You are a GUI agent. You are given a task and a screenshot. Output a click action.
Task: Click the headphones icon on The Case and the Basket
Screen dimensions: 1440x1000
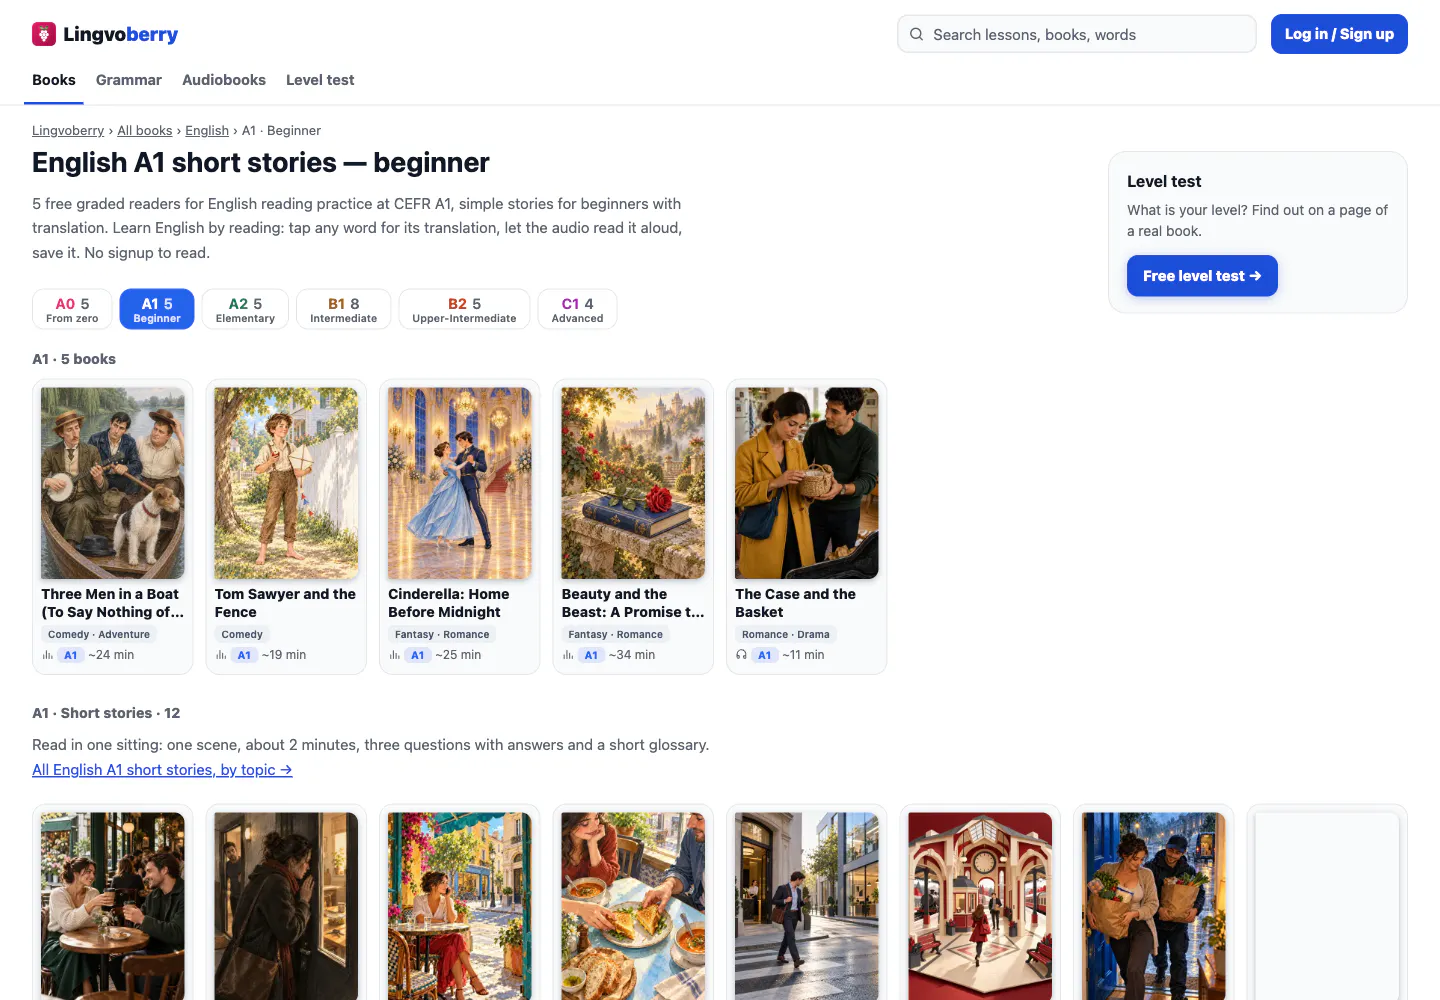pos(741,655)
